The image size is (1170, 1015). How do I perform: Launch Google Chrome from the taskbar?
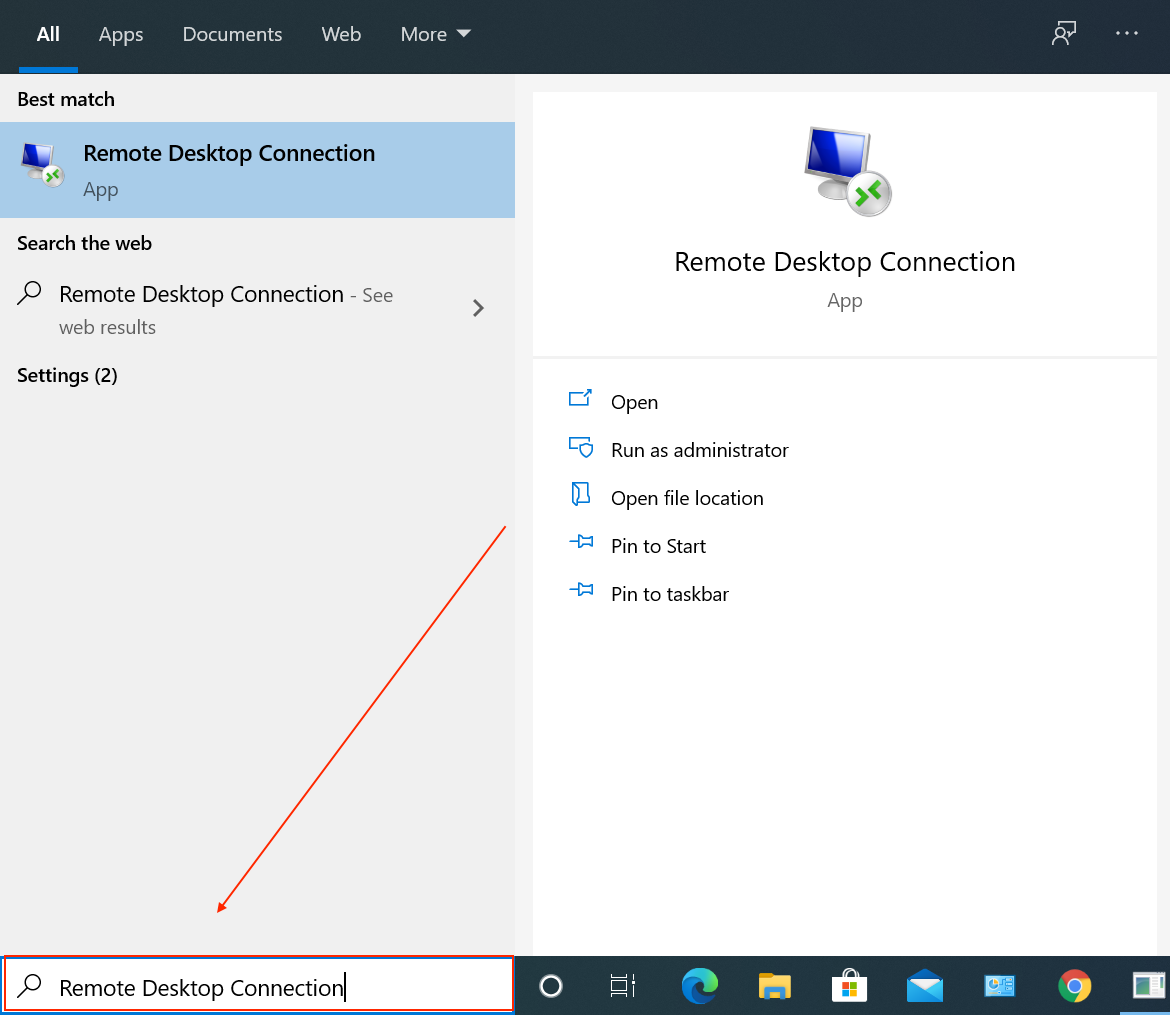pyautogui.click(x=1074, y=986)
